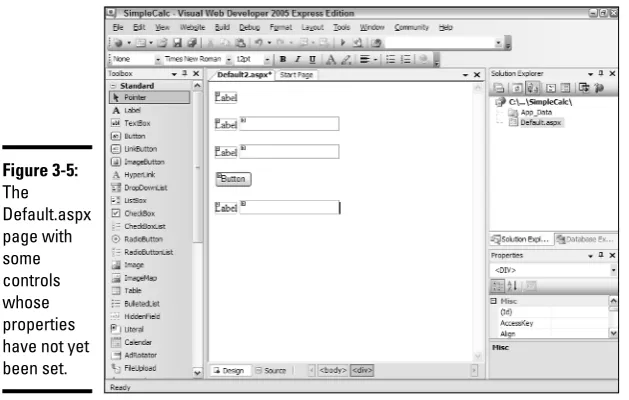
Task: Apply bulleted list formatting
Action: (x=390, y=59)
